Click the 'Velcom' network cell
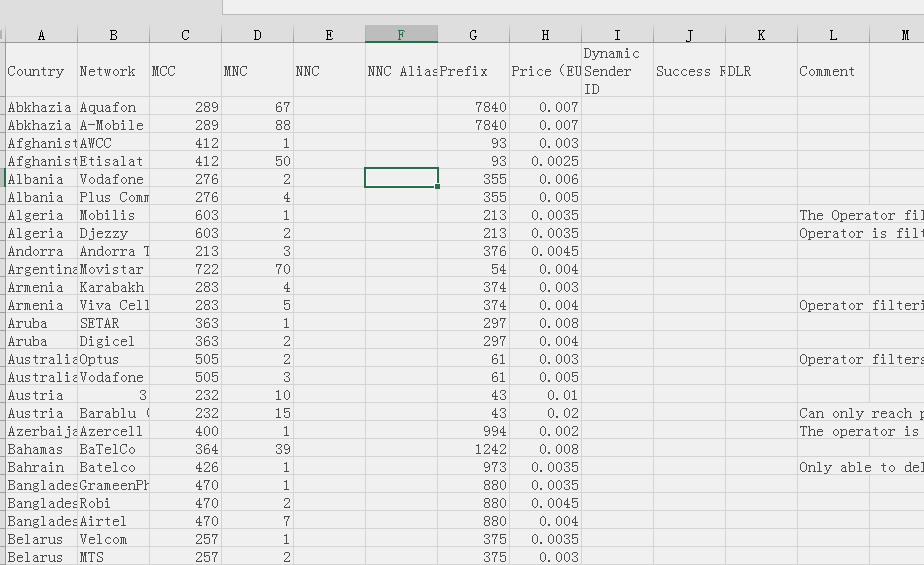924x565 pixels. click(x=113, y=538)
